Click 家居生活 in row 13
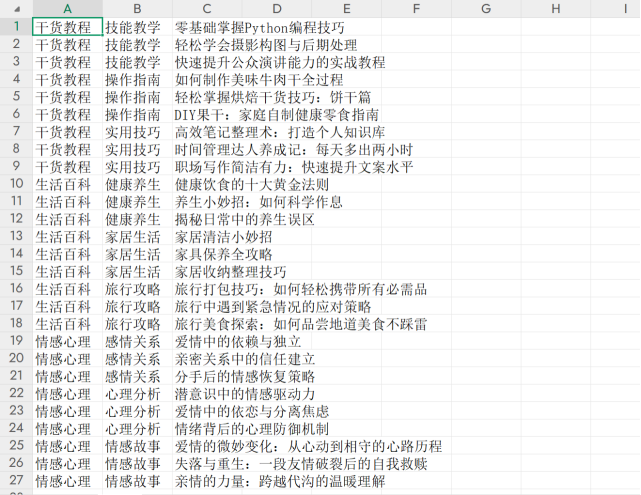Viewport: 641px width, 495px height. pyautogui.click(x=133, y=237)
